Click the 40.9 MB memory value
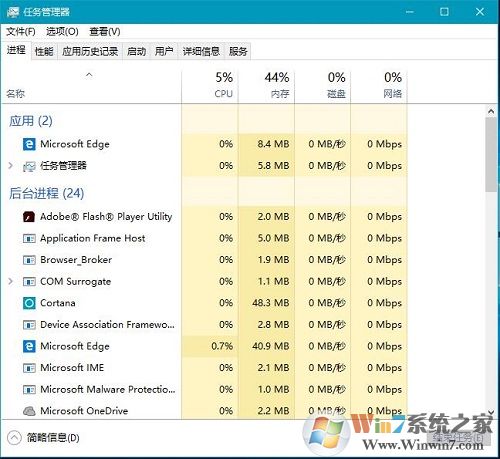This screenshot has height=459, width=500. [270, 346]
